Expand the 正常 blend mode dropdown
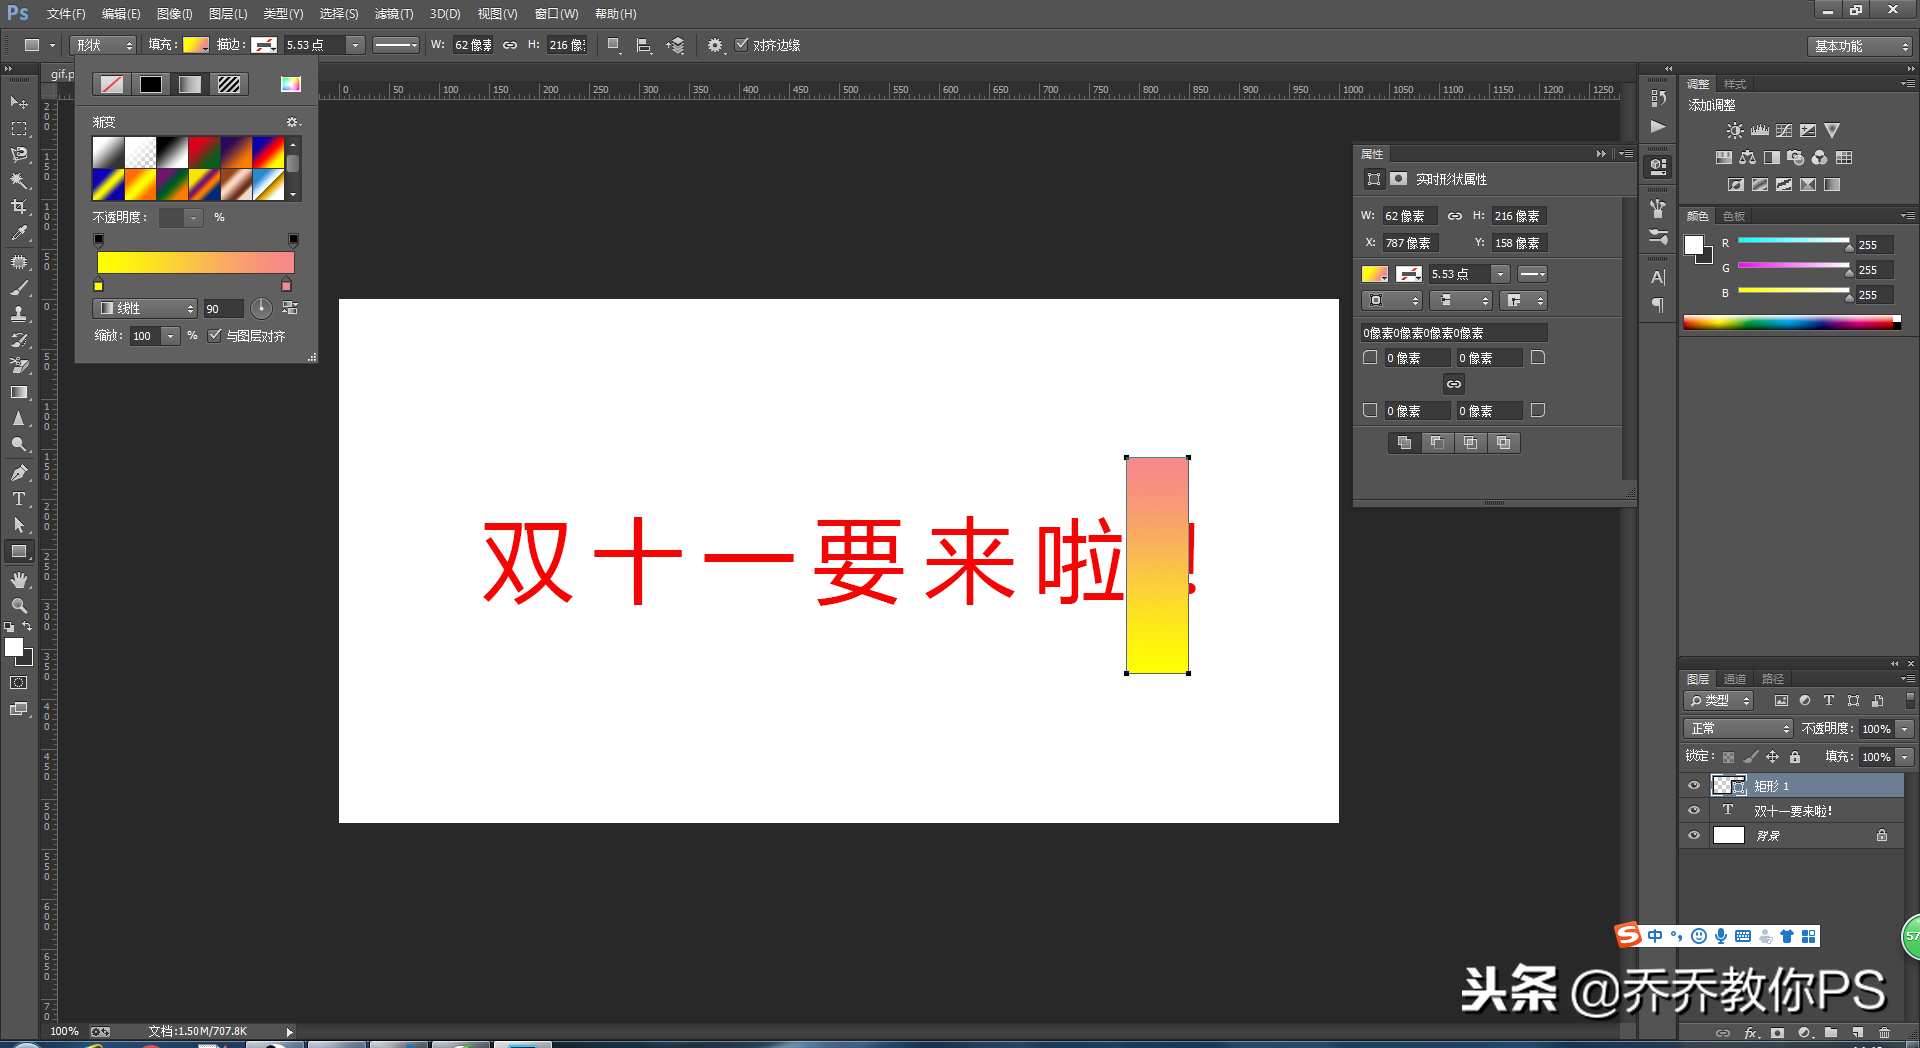The width and height of the screenshot is (1920, 1048). (1738, 729)
